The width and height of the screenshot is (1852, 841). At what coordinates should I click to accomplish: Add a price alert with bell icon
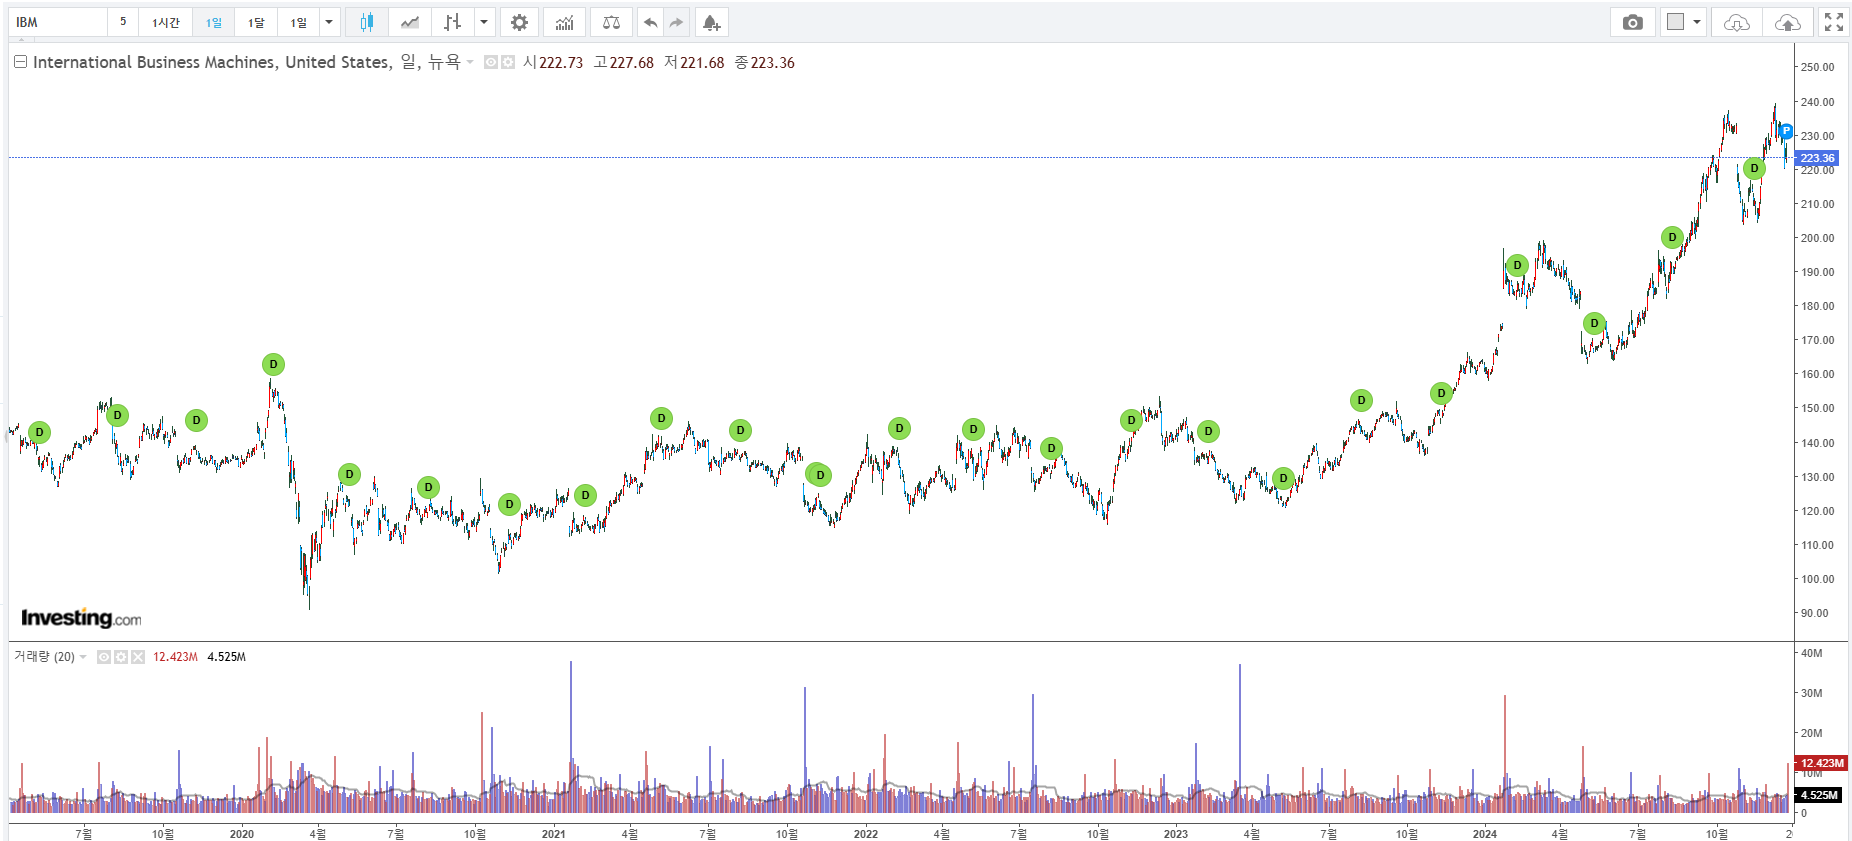(711, 22)
